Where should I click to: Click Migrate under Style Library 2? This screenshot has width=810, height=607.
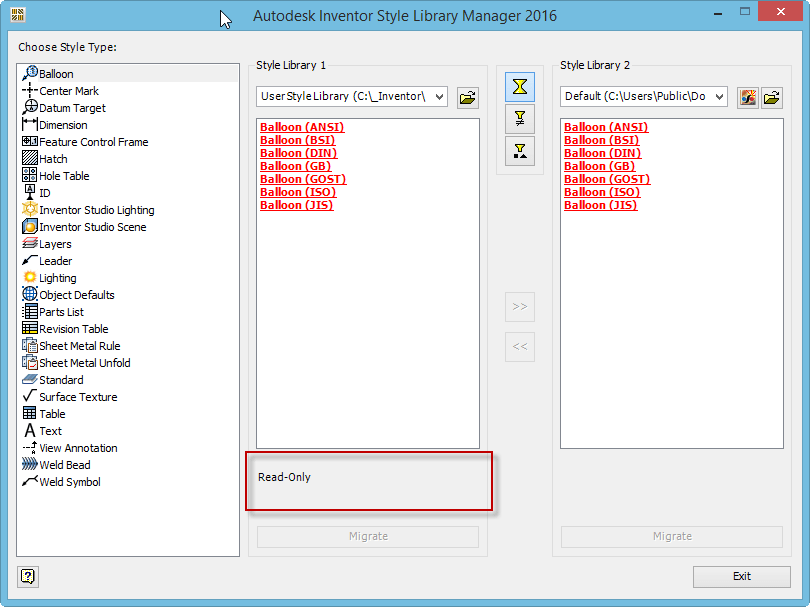(x=672, y=537)
